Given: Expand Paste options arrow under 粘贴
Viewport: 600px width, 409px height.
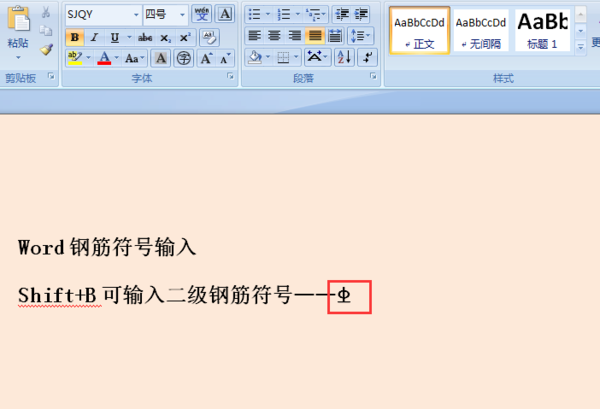Looking at the screenshot, I should [18, 57].
